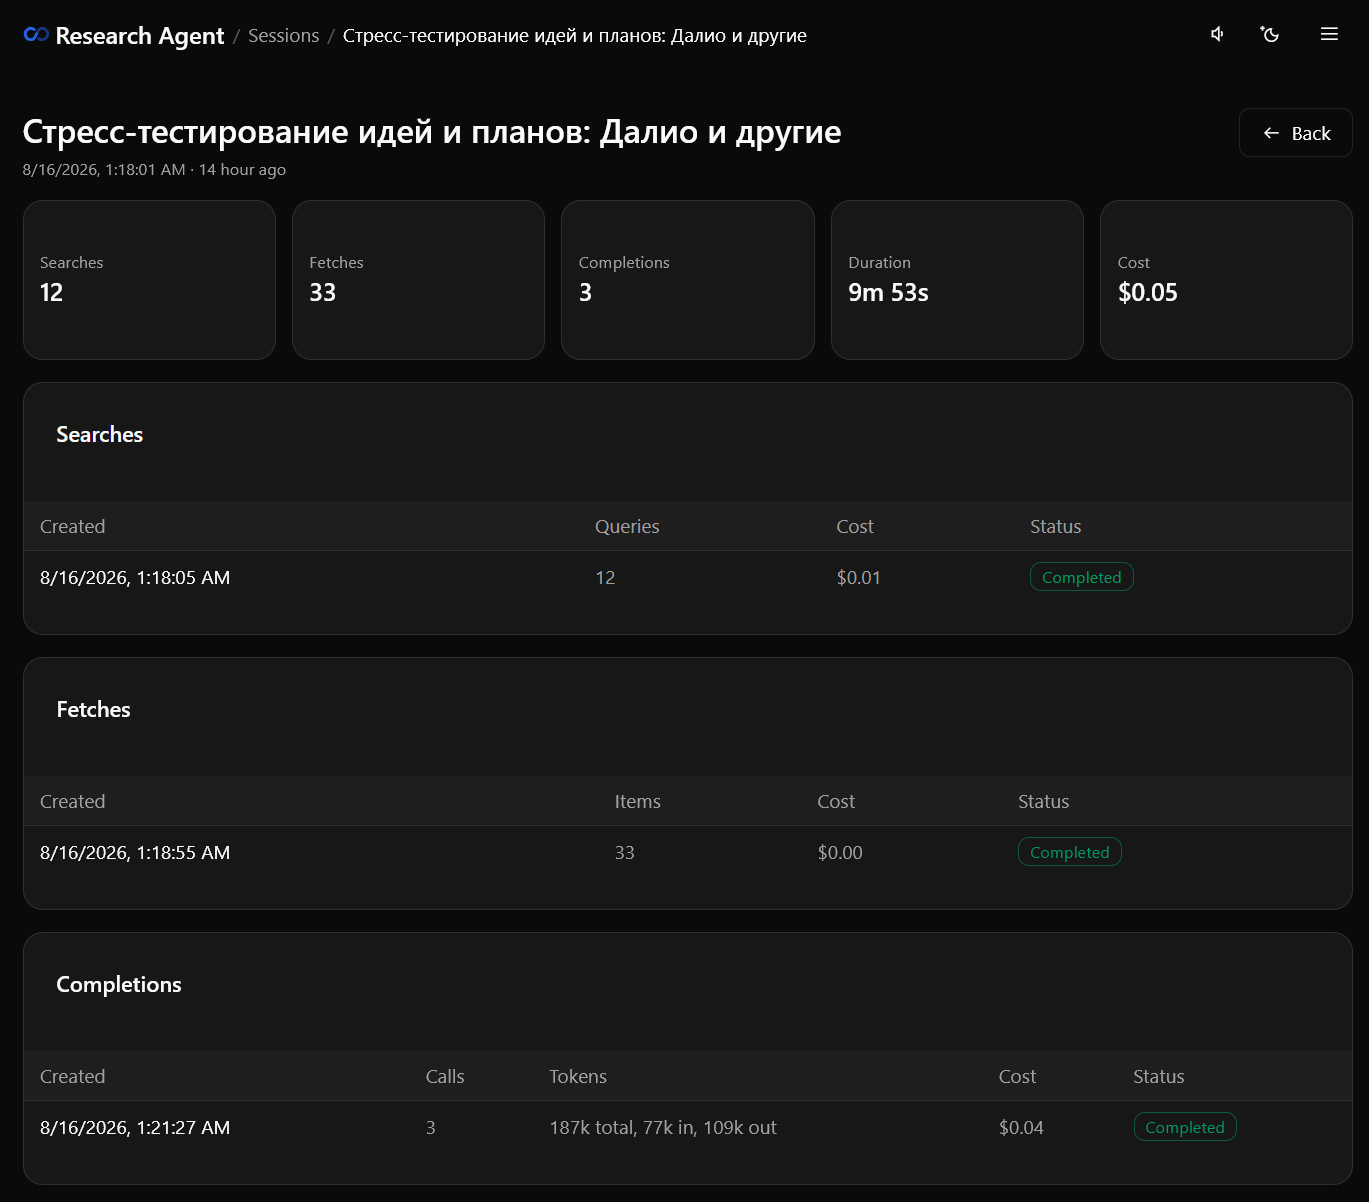Click the tokens cell 187k total, 77k in
This screenshot has height=1202, width=1369.
coord(663,1128)
